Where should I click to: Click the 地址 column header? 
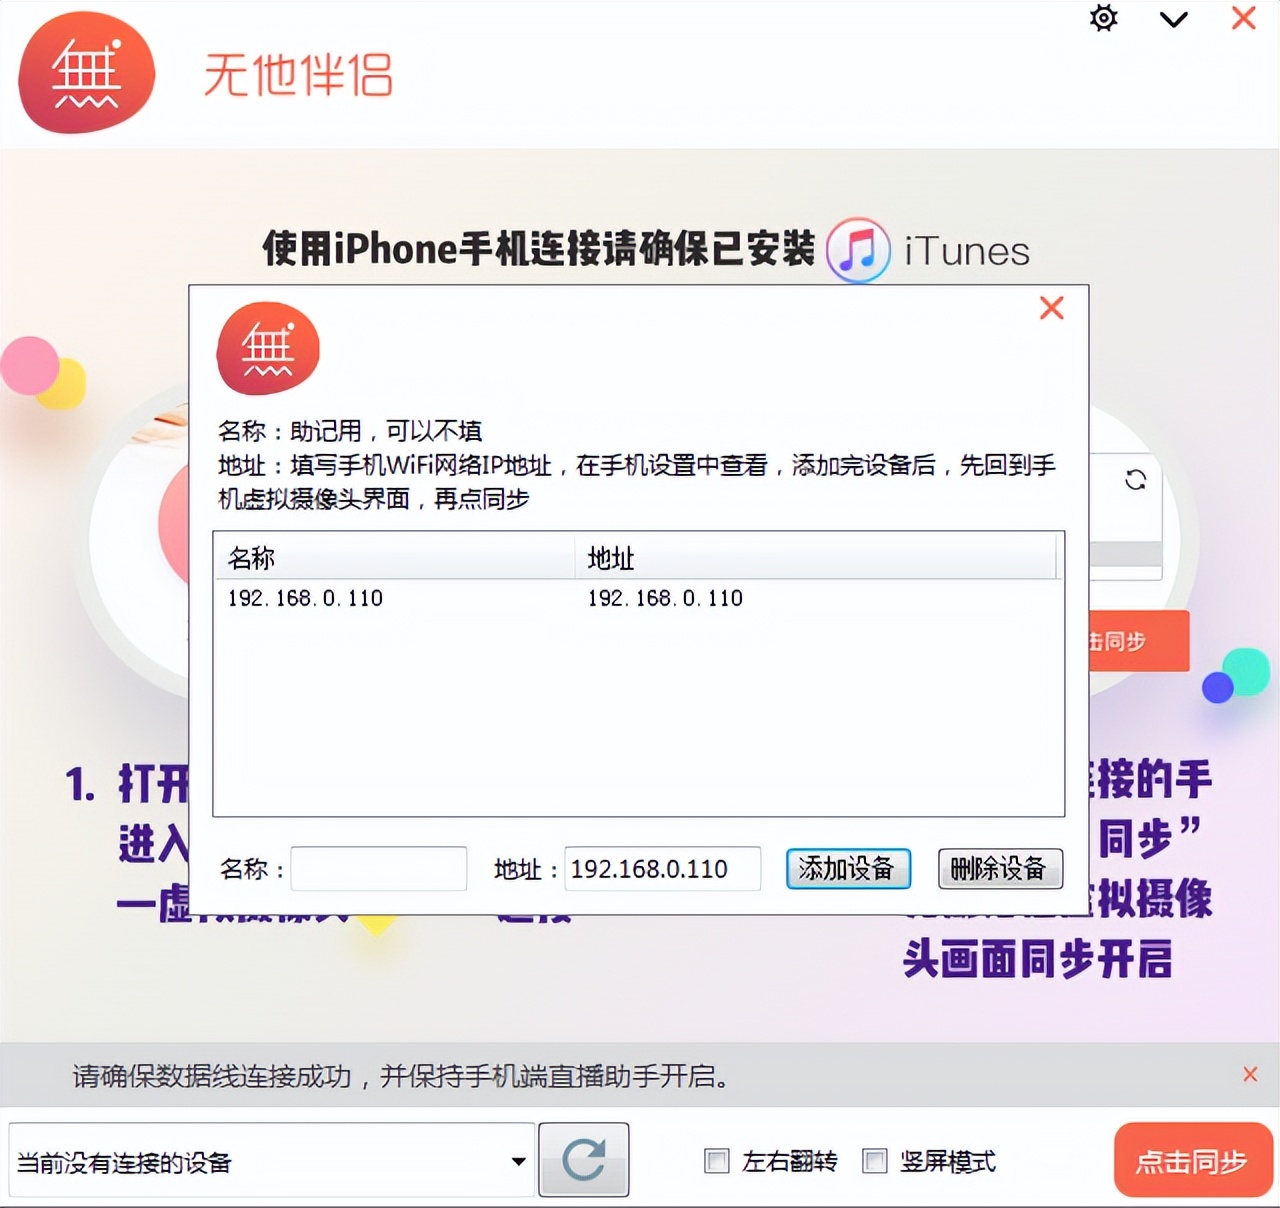[610, 557]
